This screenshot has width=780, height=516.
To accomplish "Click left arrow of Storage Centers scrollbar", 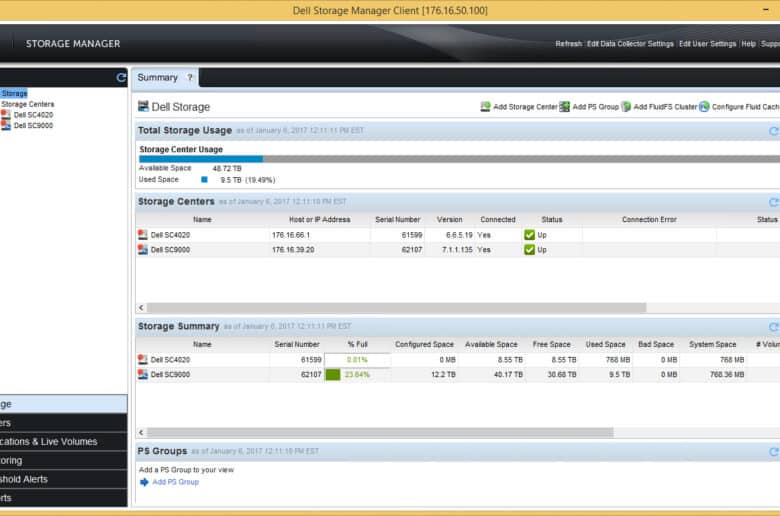I will (x=141, y=308).
